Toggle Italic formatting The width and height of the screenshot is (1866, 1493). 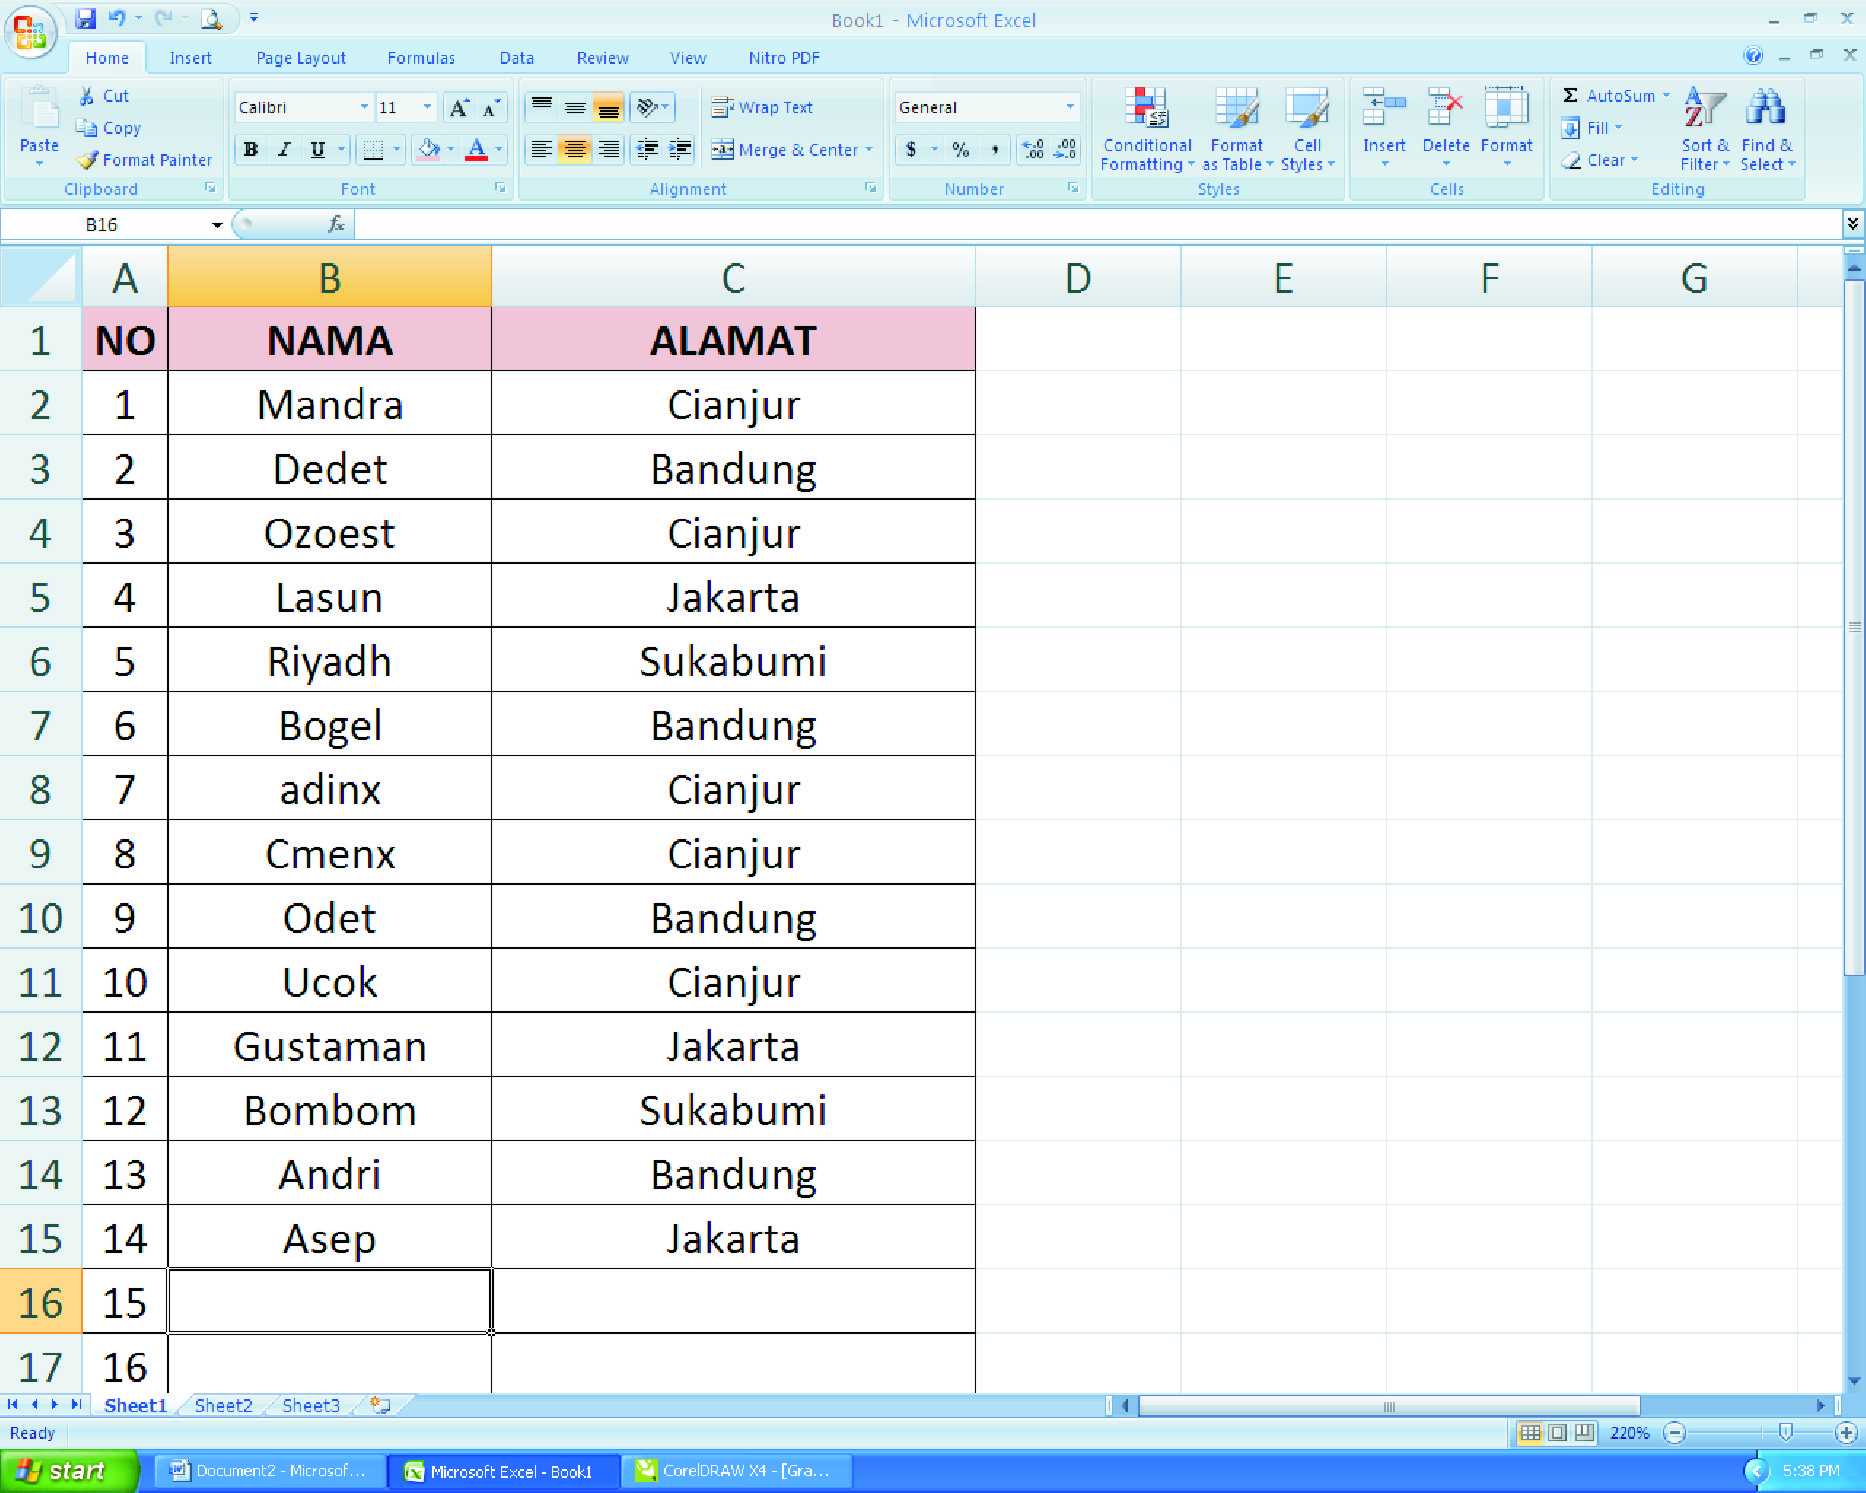[284, 150]
